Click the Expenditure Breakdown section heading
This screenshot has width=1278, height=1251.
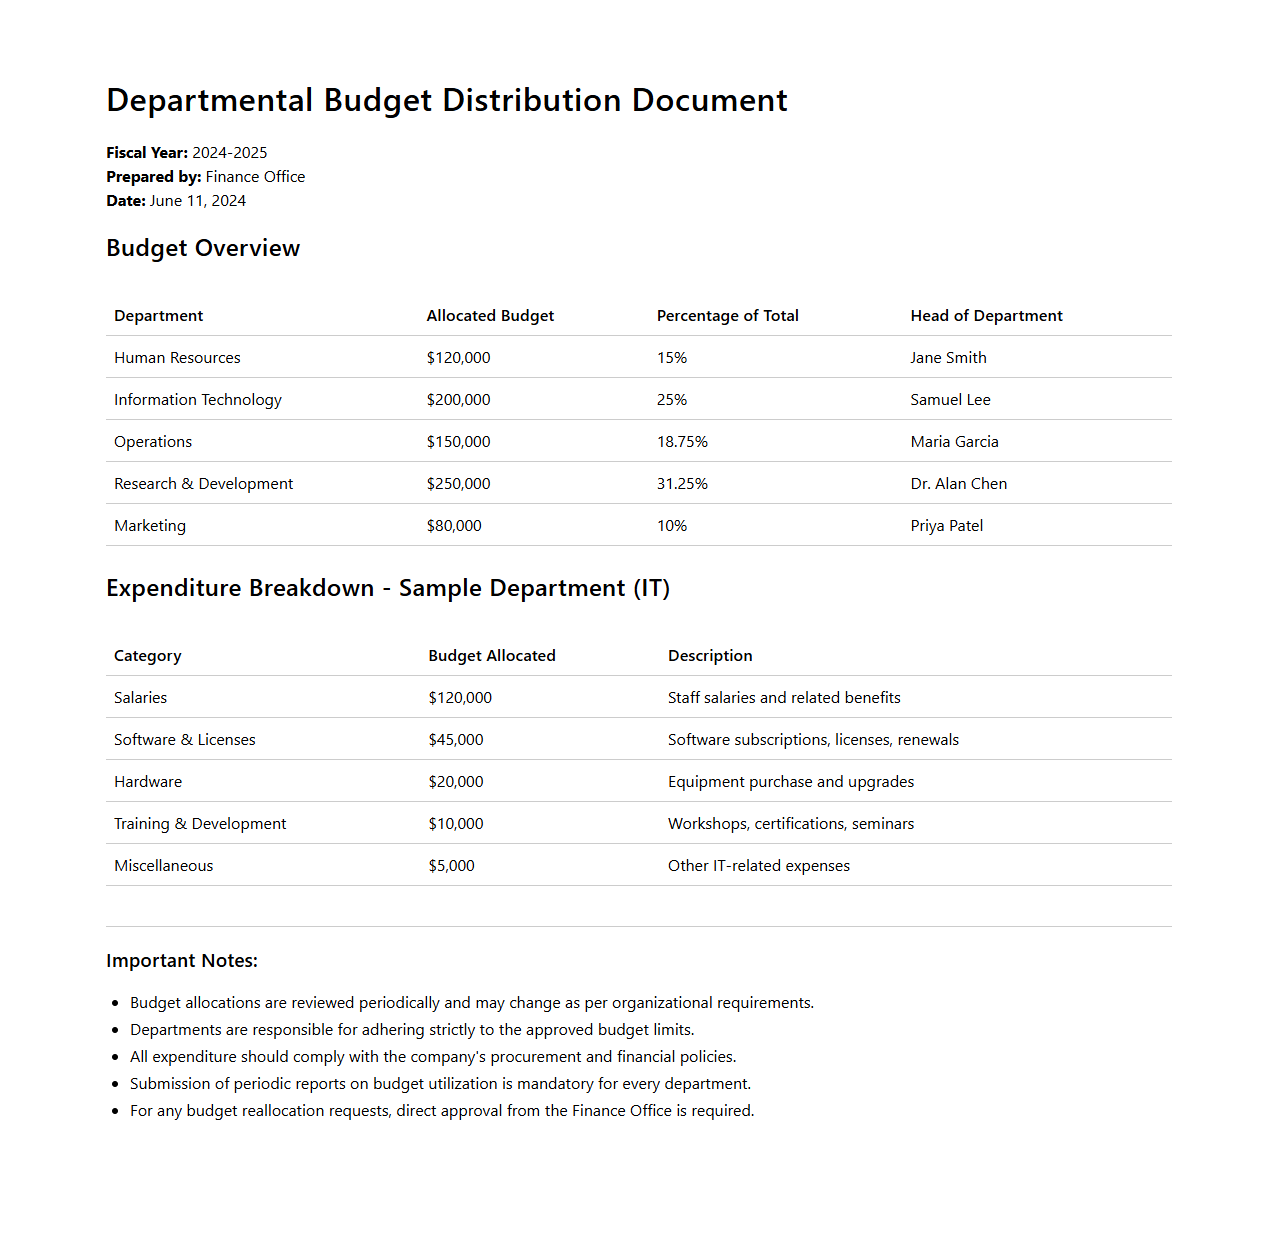click(x=388, y=588)
